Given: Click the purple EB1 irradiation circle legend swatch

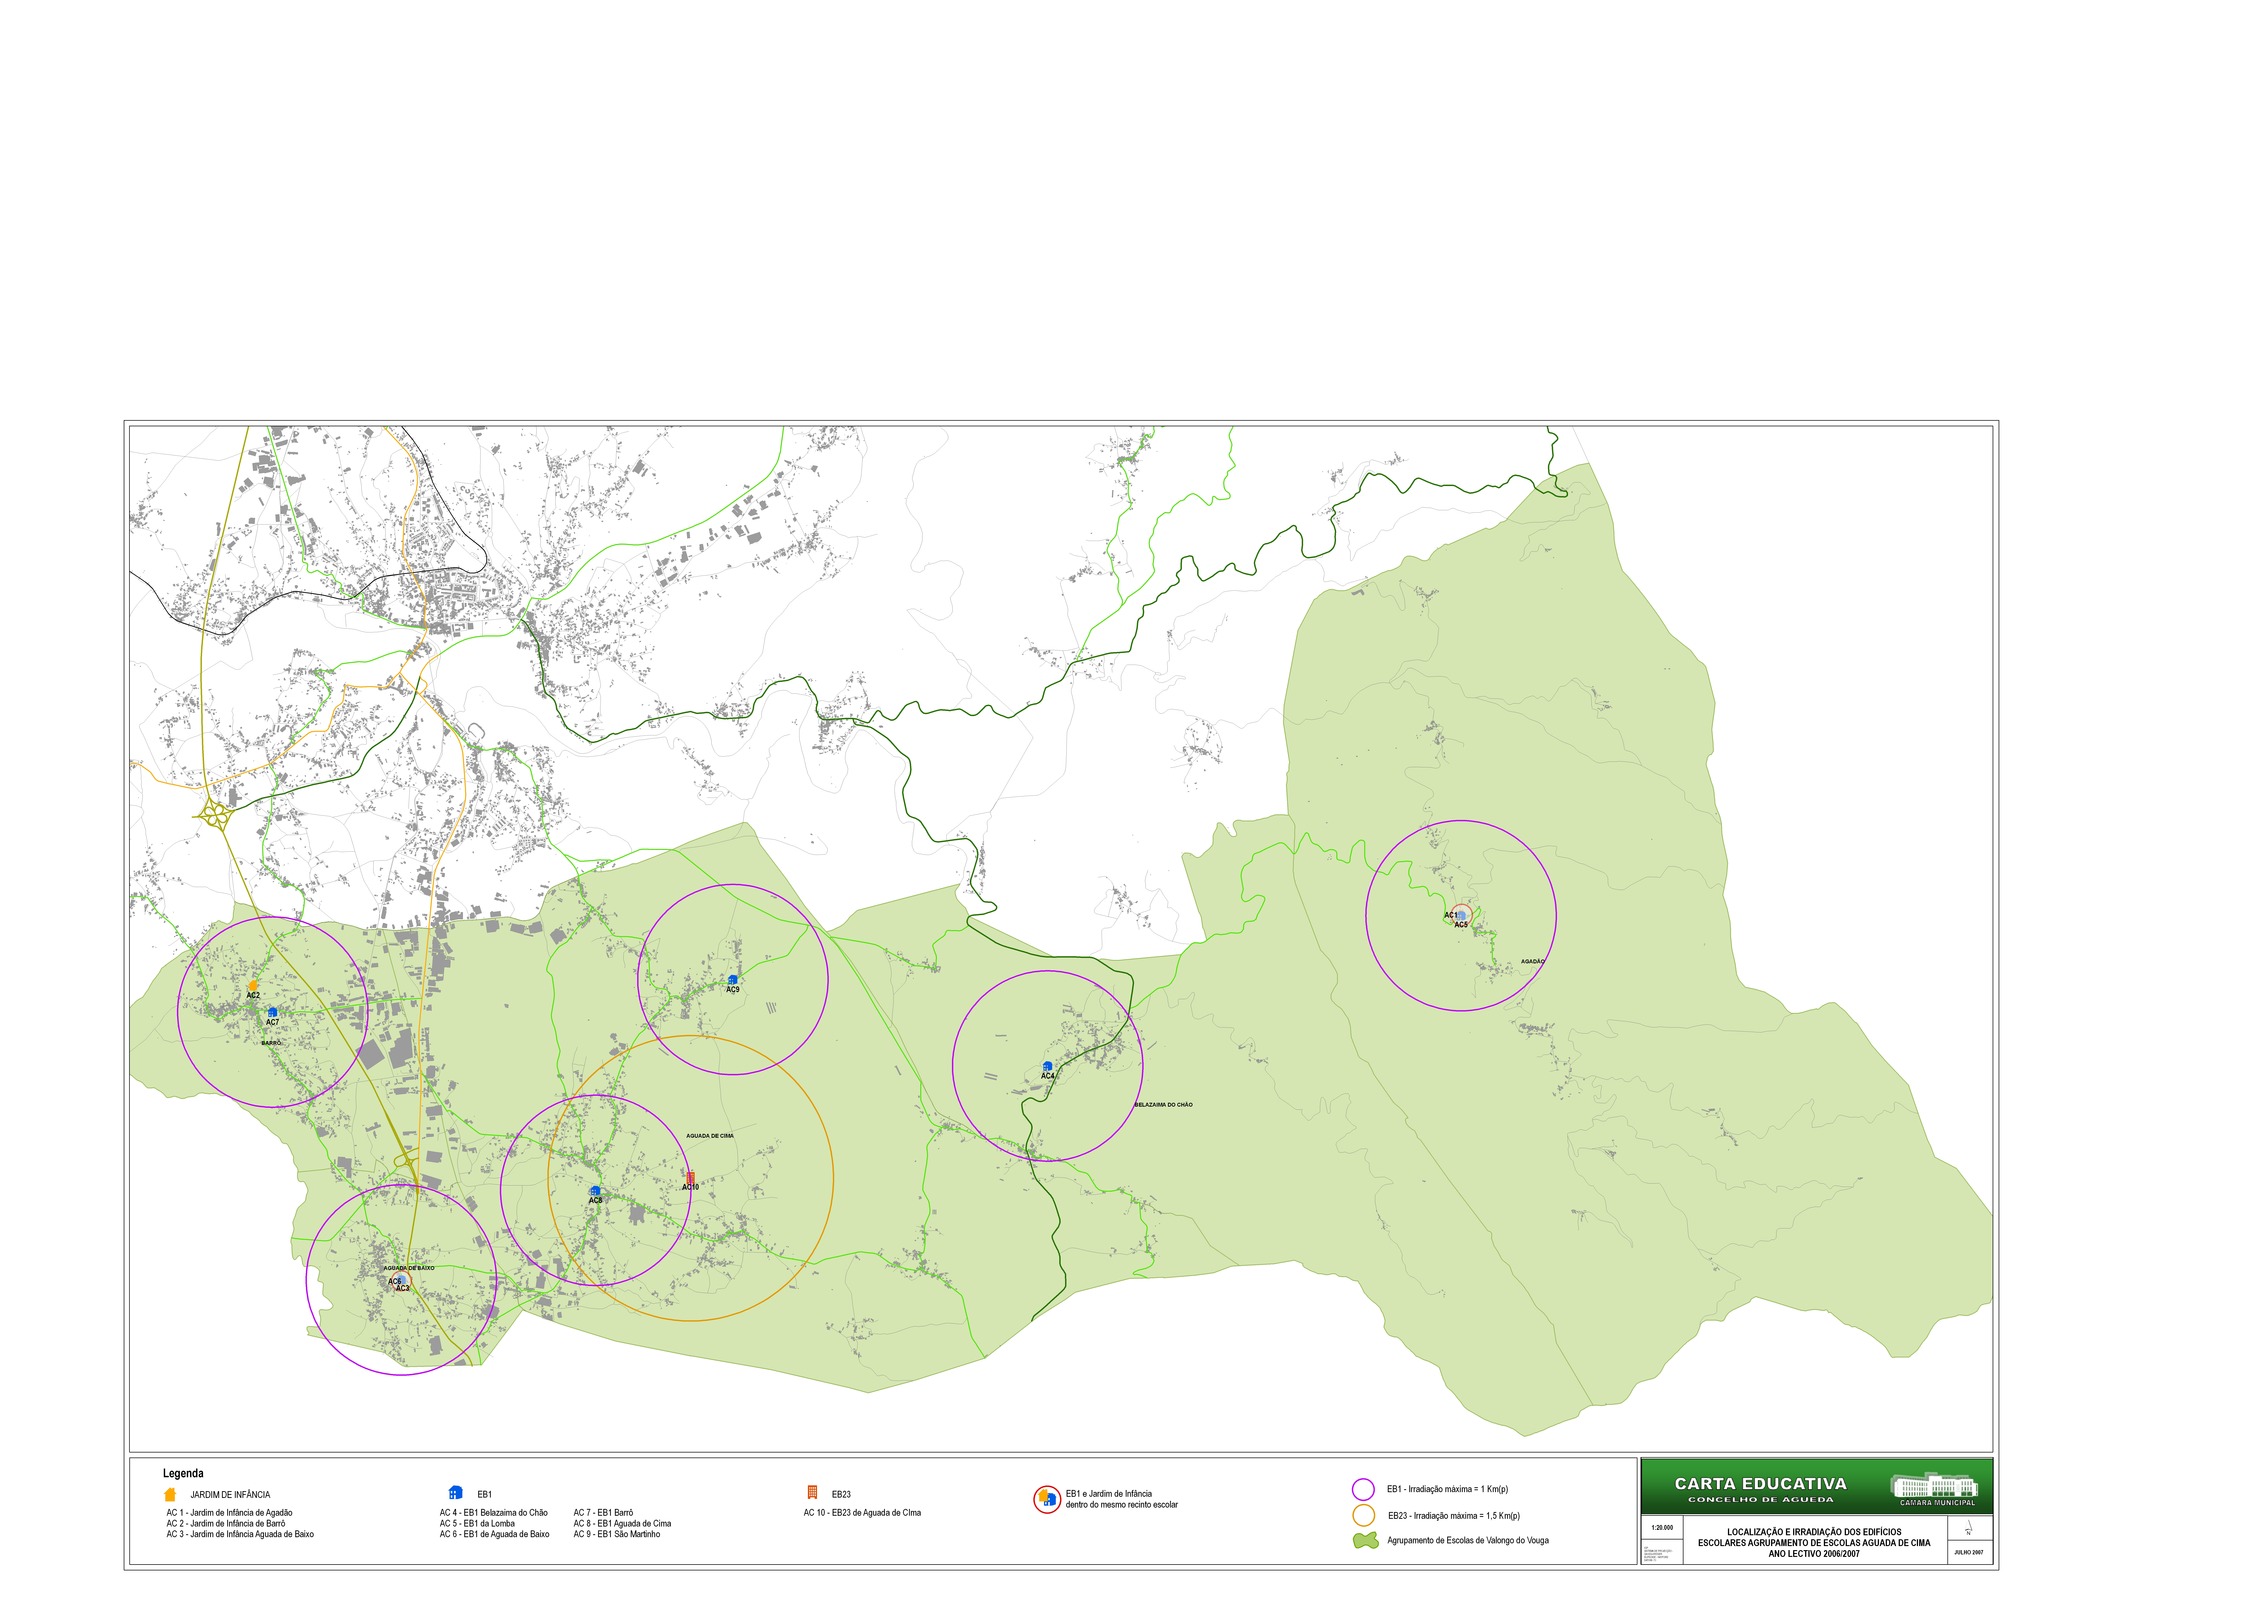Looking at the screenshot, I should pyautogui.click(x=1363, y=1489).
